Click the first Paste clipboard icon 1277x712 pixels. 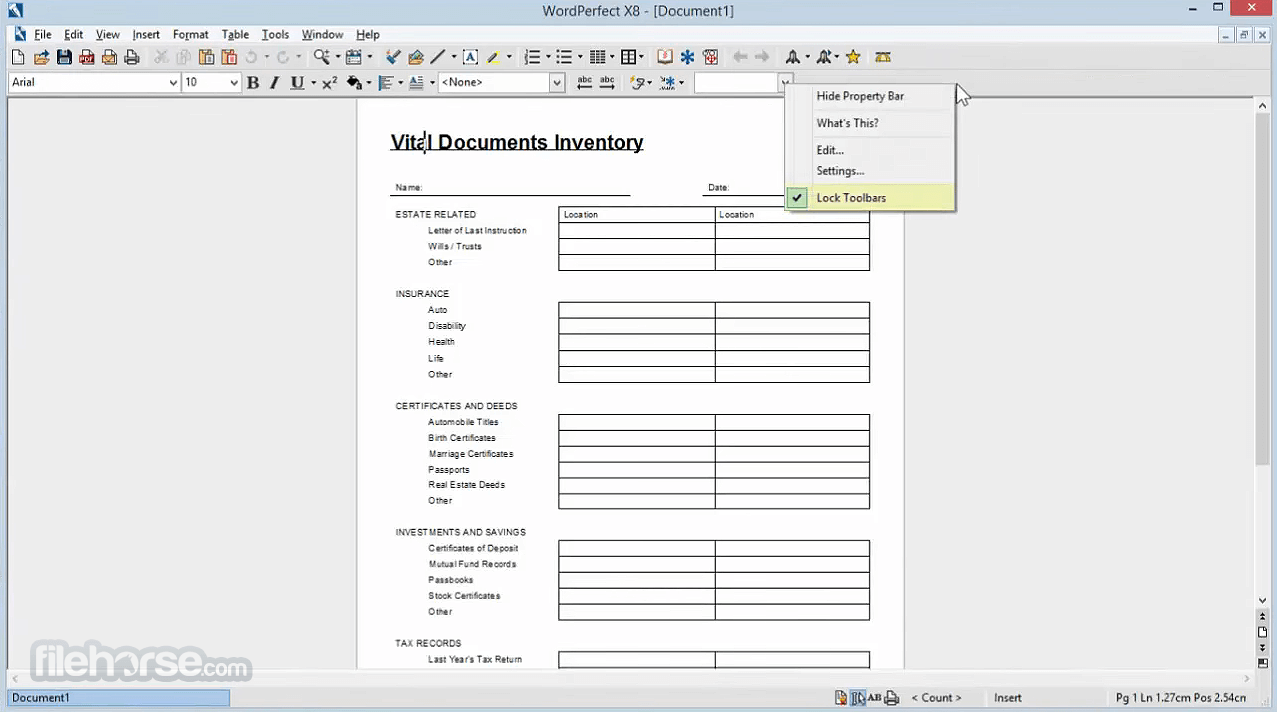[206, 58]
